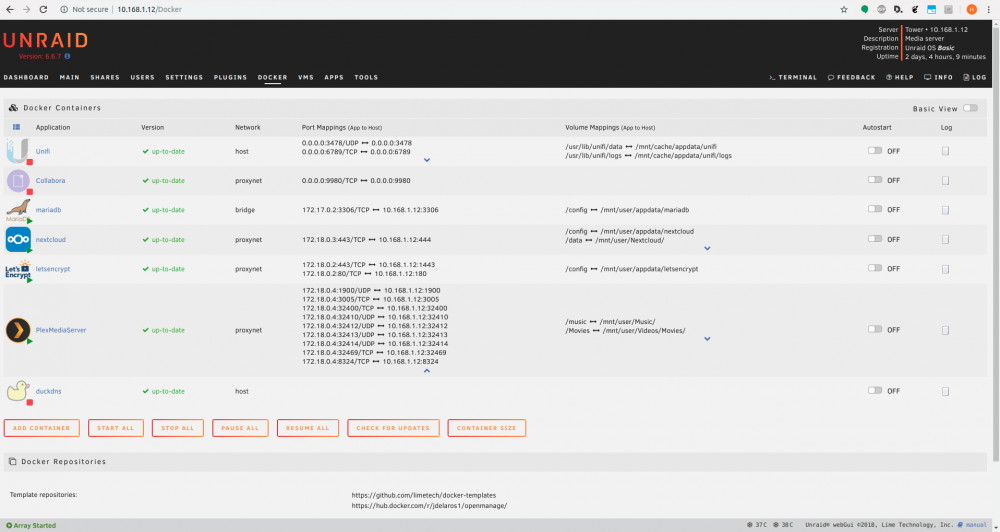
Task: Expand PlexMediaServer volume mappings chevron
Action: tap(707, 339)
